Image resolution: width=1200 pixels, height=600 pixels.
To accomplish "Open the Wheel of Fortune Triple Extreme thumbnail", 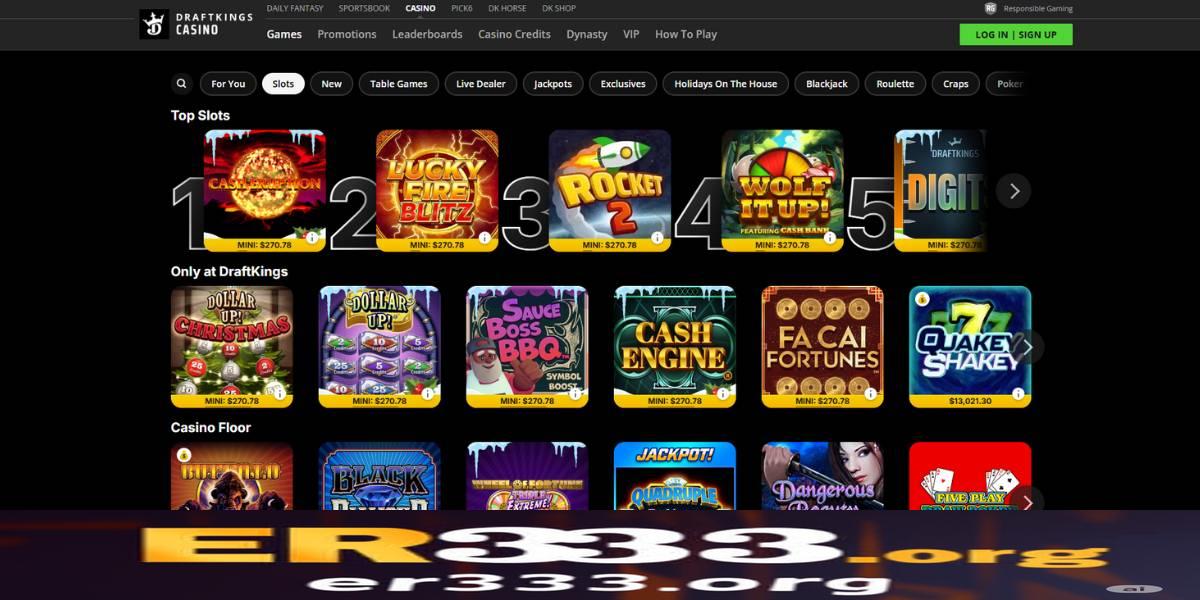I will point(527,476).
